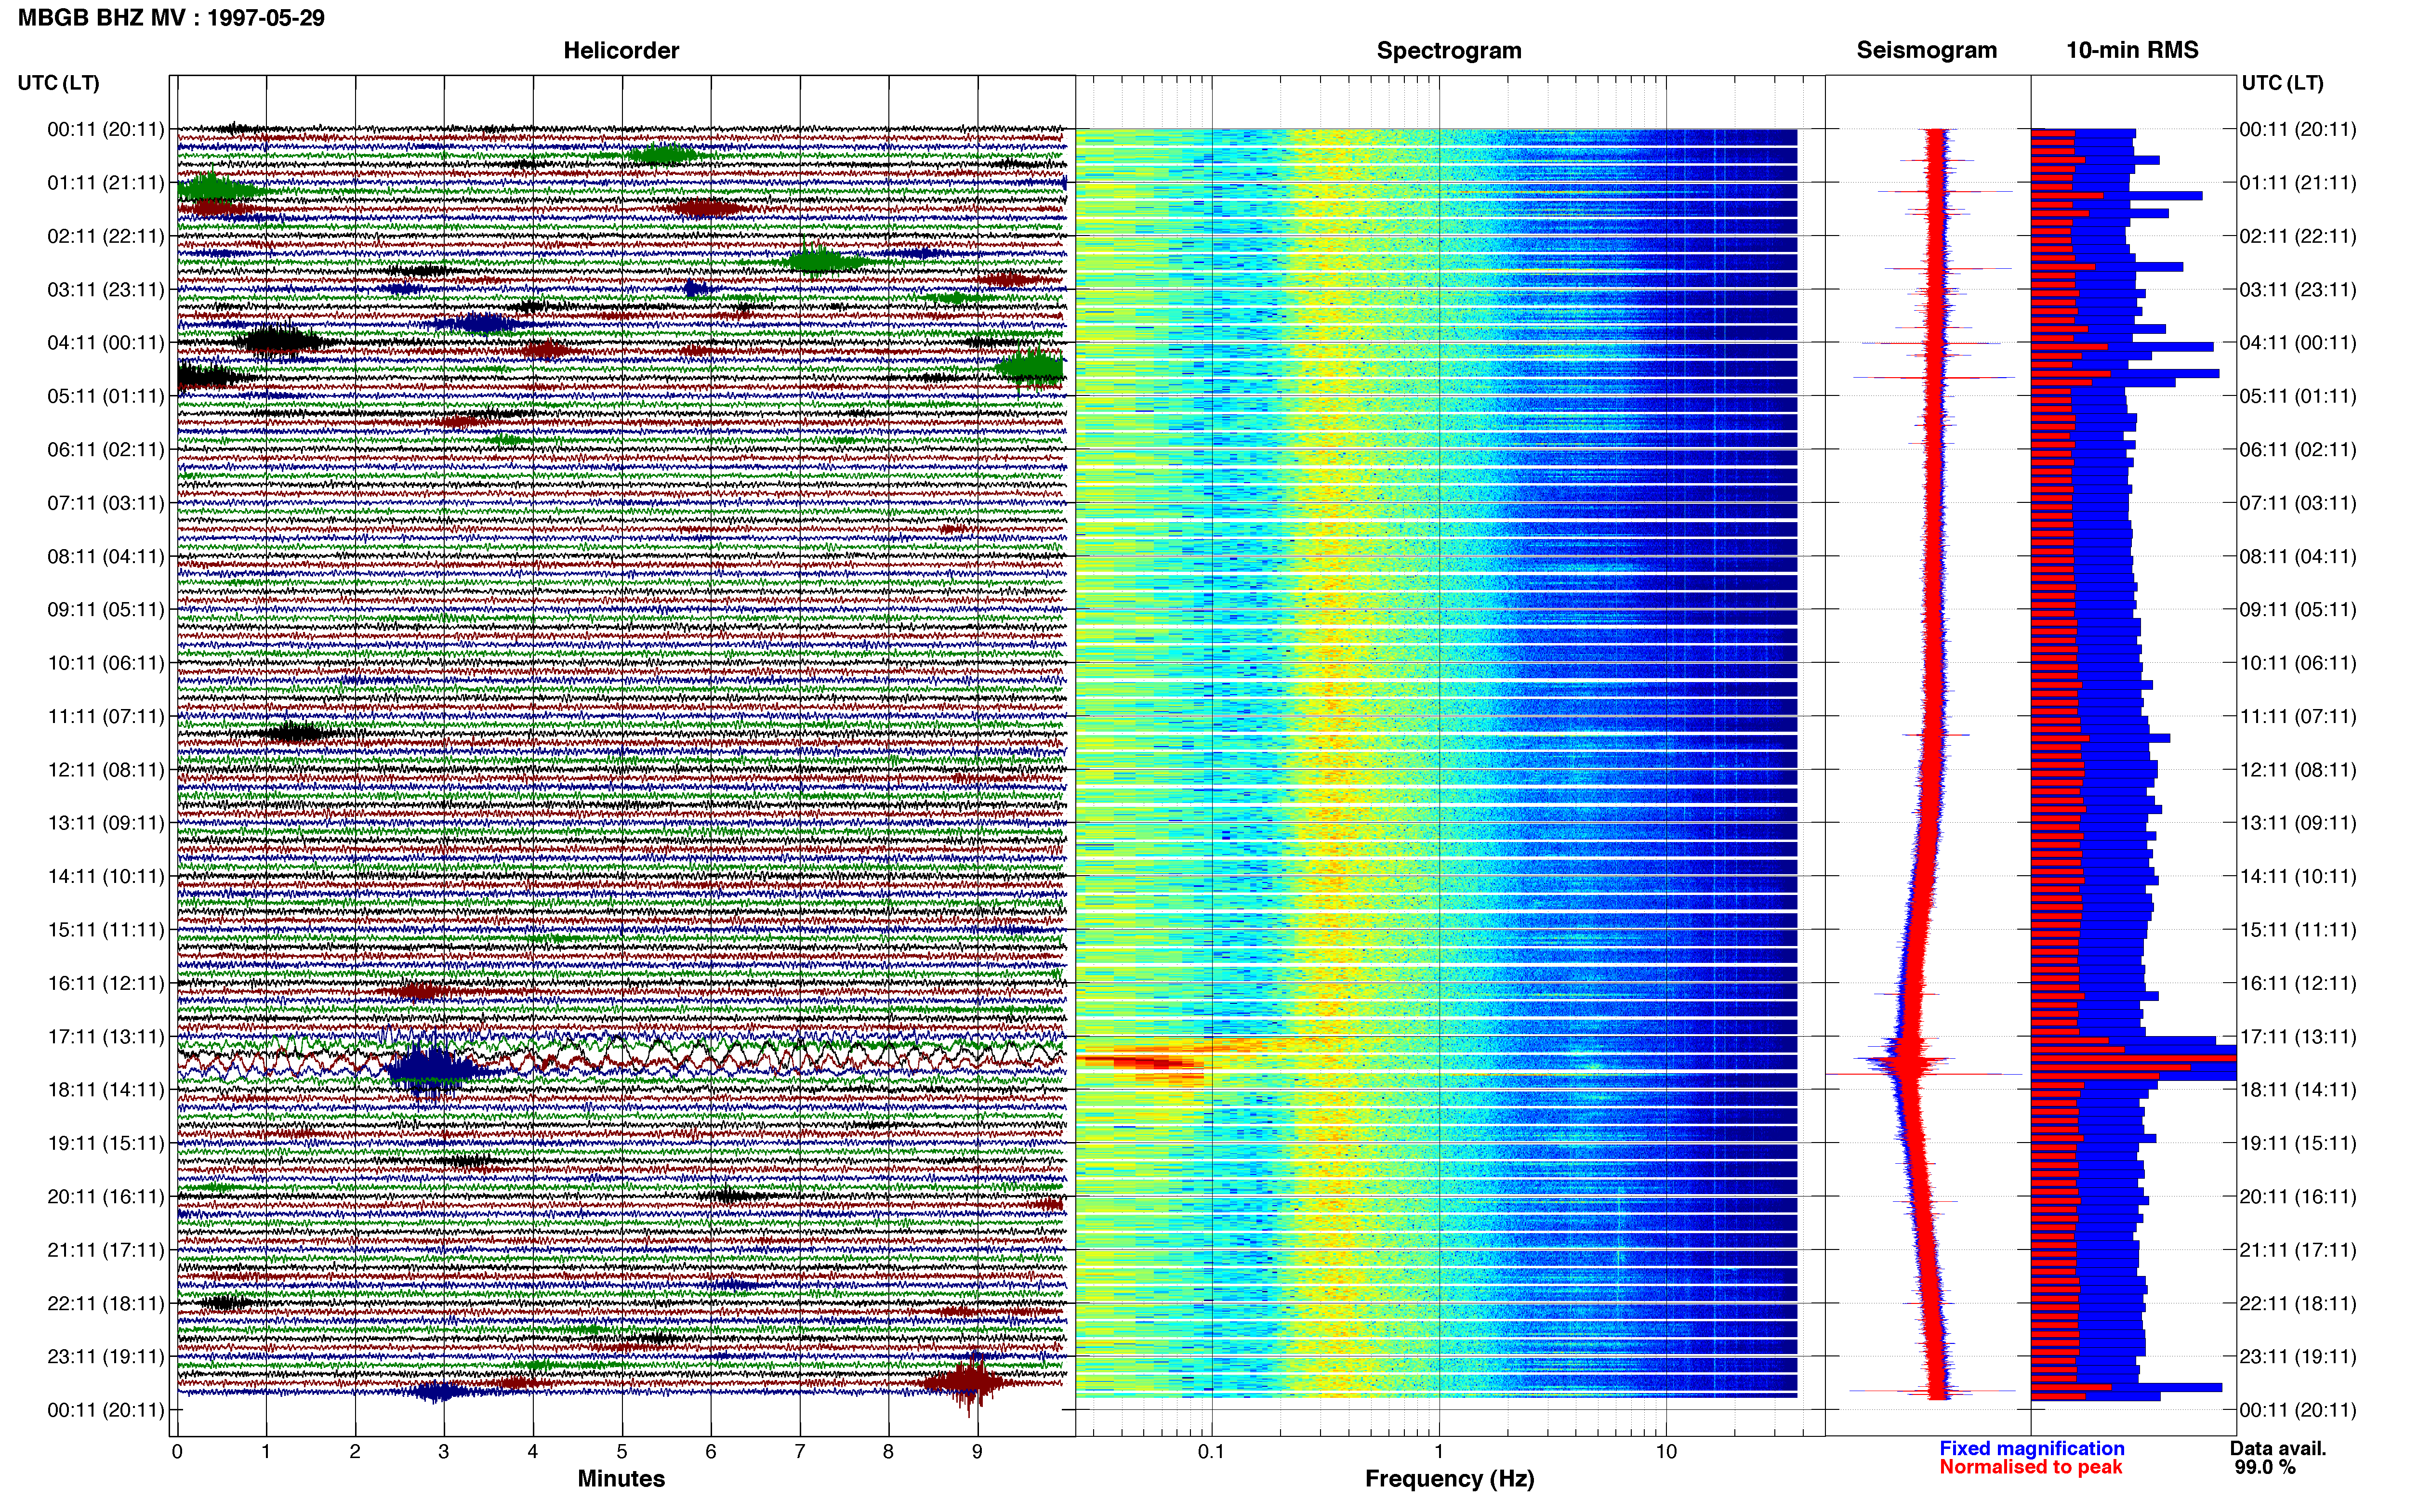Click the '0.1' frequency tick label
The width and height of the screenshot is (2418, 1512).
tap(1211, 1452)
